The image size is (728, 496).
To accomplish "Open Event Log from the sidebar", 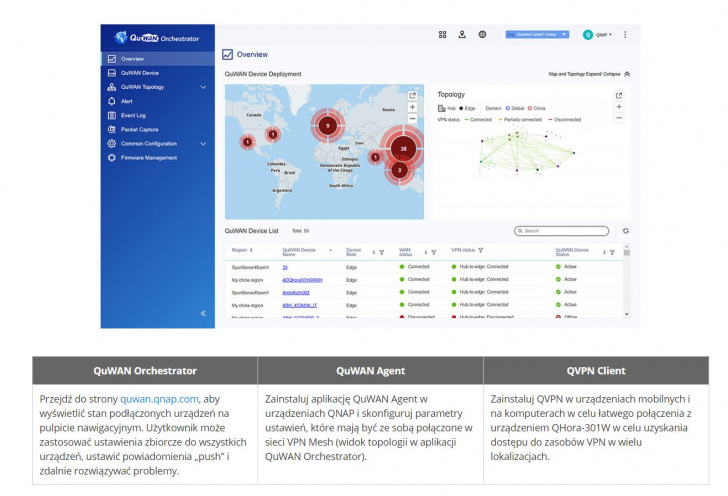I will [134, 115].
